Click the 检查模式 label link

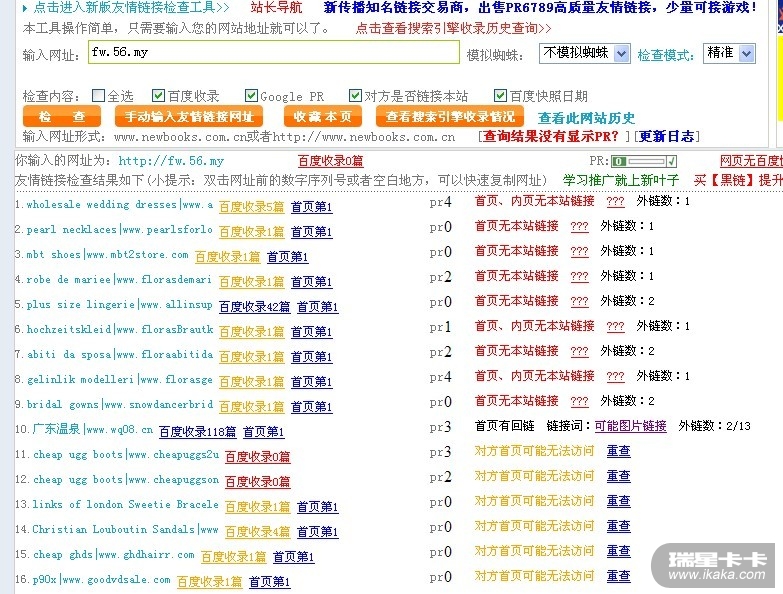click(666, 55)
